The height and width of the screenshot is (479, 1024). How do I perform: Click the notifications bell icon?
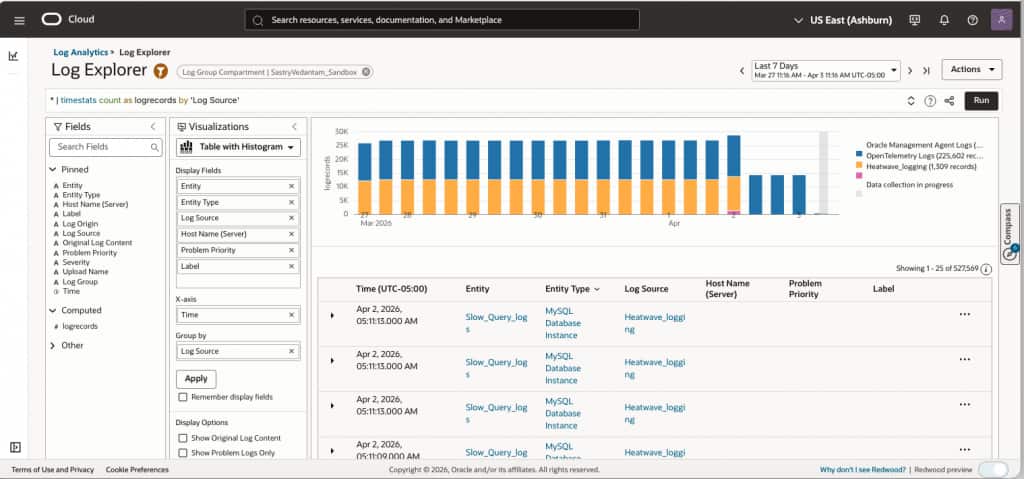coord(944,20)
